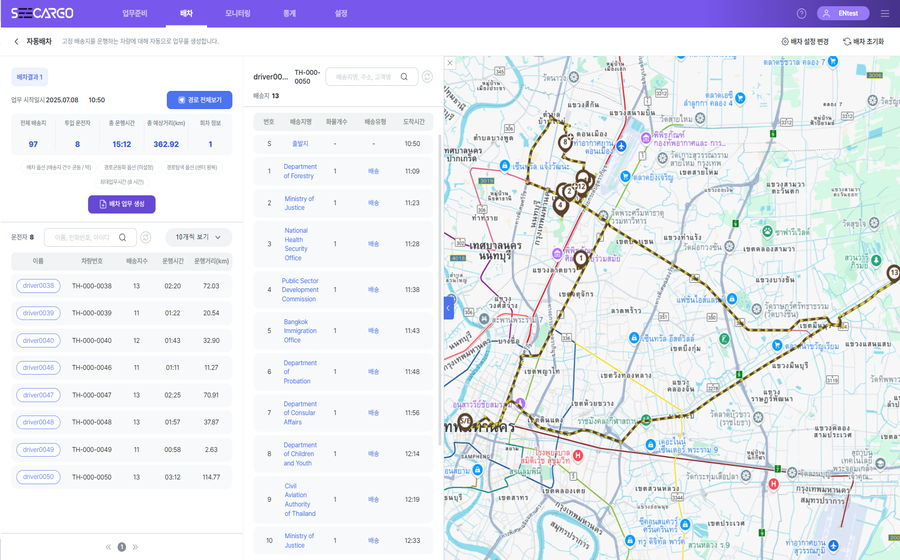Open the 10개씩 보기 page size dropdown
Screen dimensions: 900x560
tap(197, 237)
